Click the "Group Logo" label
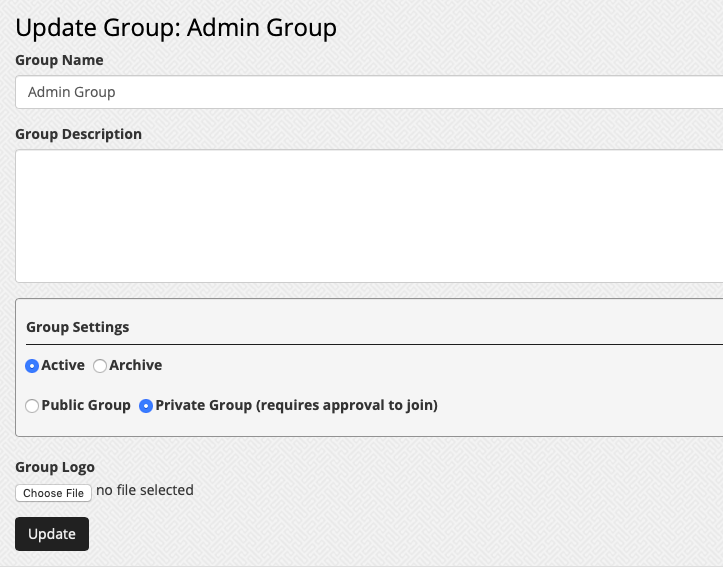723x570 pixels. (x=55, y=467)
